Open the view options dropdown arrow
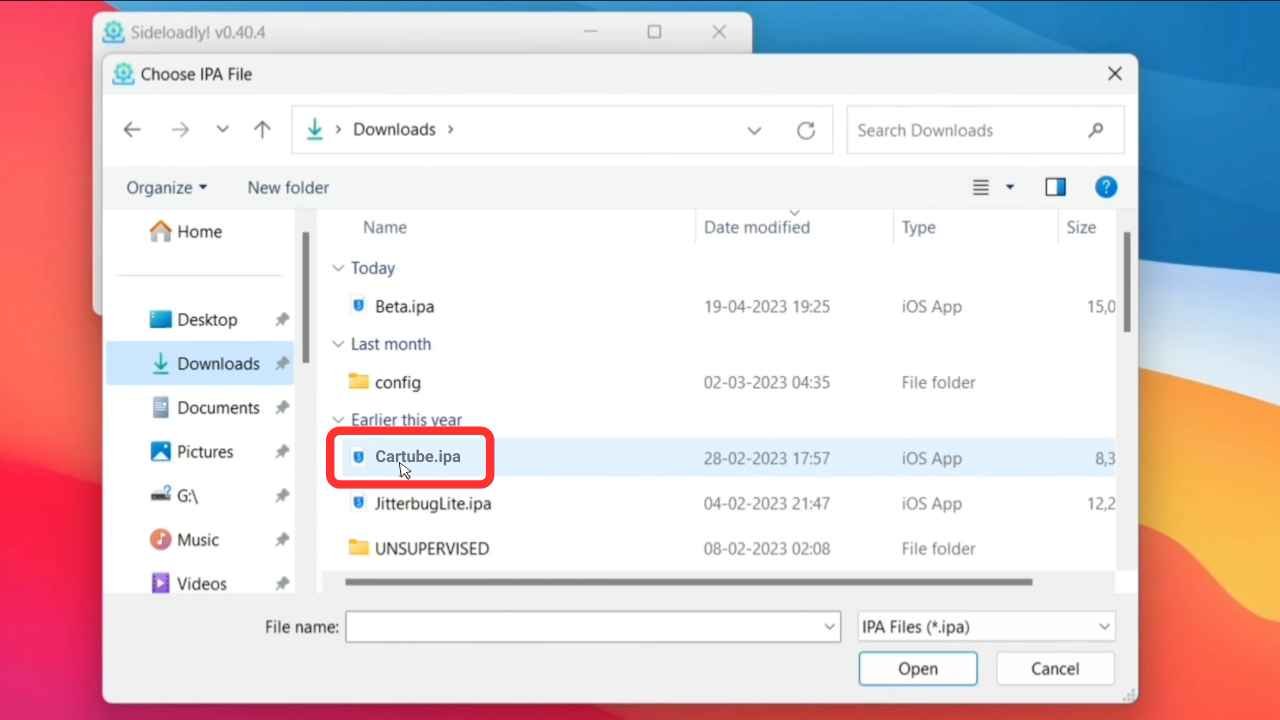This screenshot has width=1280, height=720. 1010,187
